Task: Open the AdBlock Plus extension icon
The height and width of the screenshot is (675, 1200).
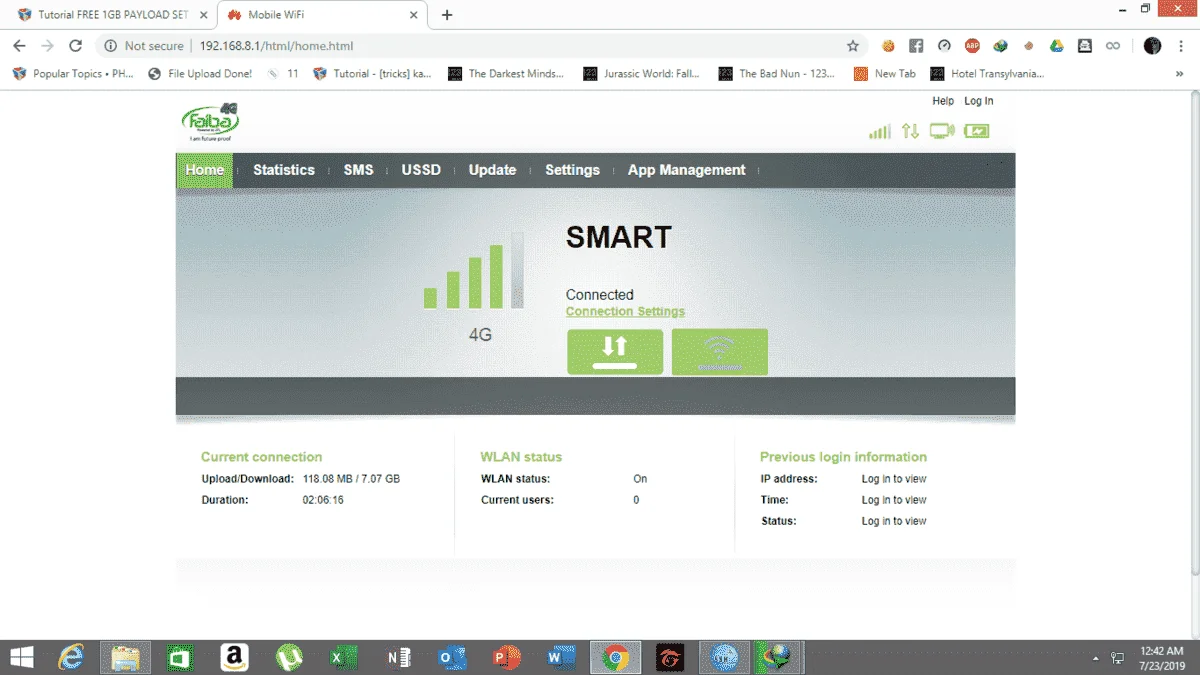Action: point(972,46)
